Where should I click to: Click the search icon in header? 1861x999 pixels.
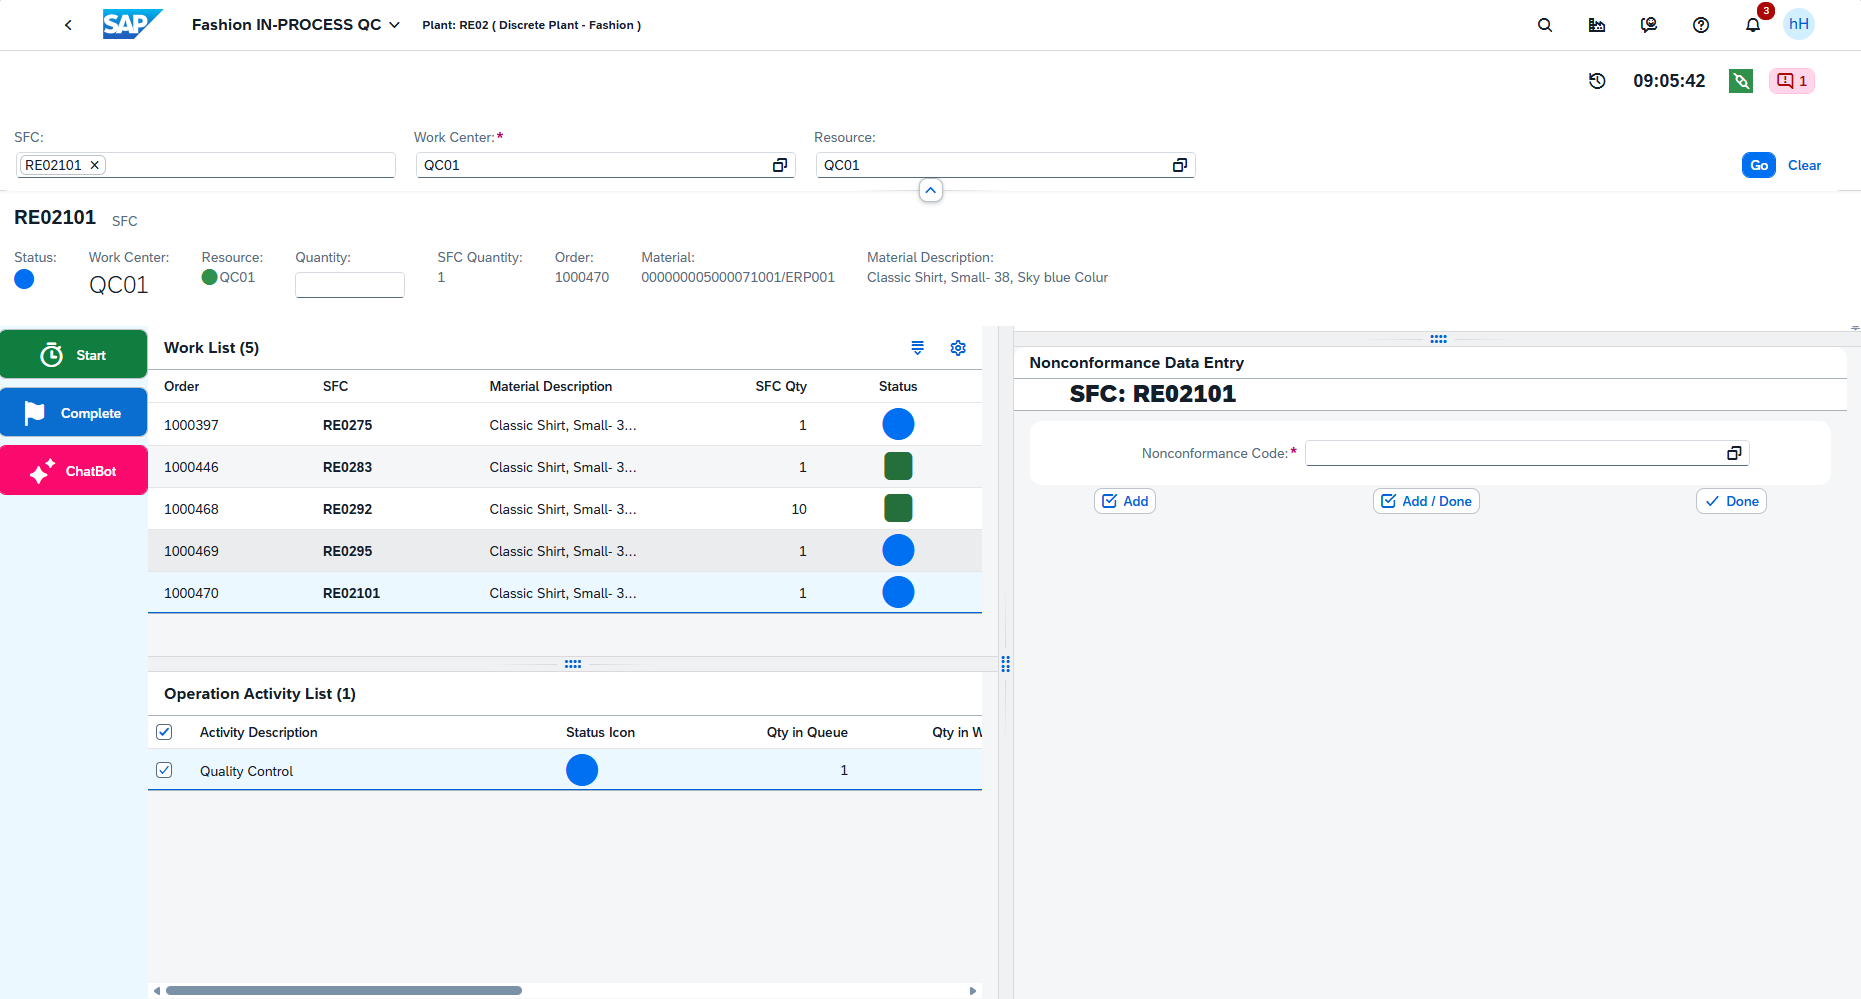[1545, 25]
